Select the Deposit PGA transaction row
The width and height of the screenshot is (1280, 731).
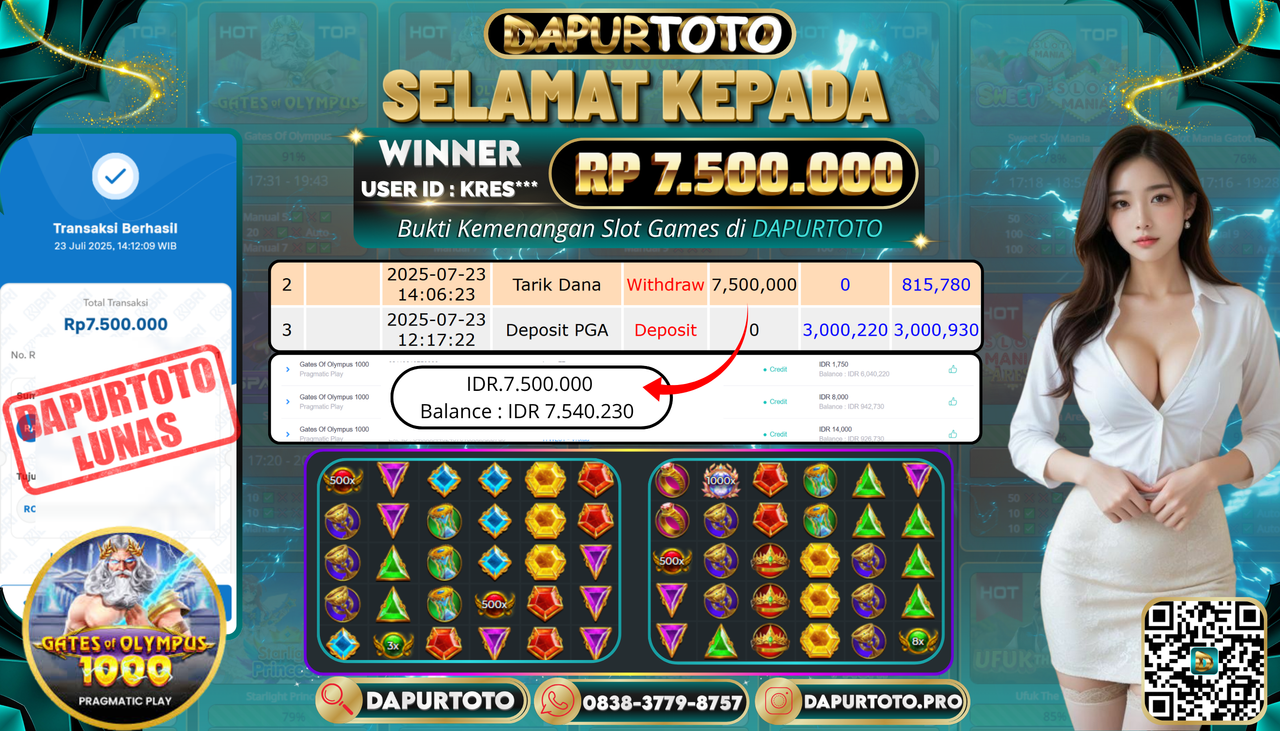pos(626,329)
